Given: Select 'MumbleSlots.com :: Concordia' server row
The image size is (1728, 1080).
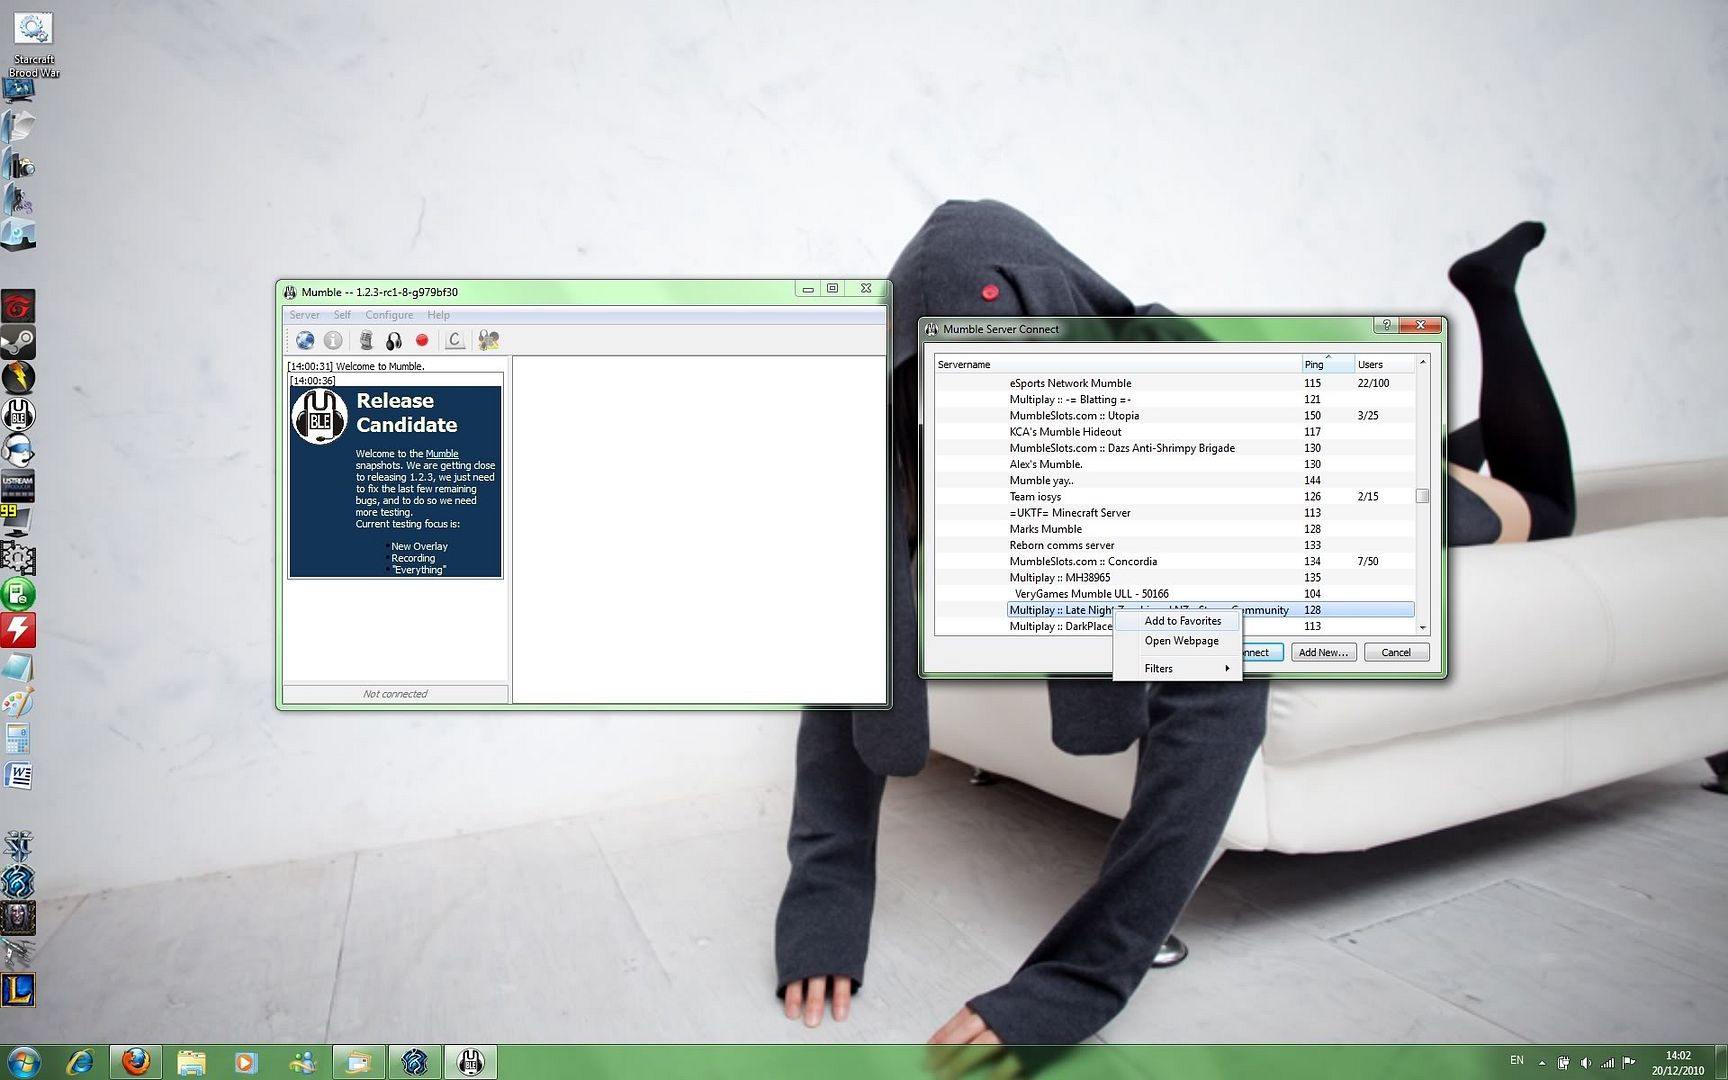Looking at the screenshot, I should click(1174, 561).
